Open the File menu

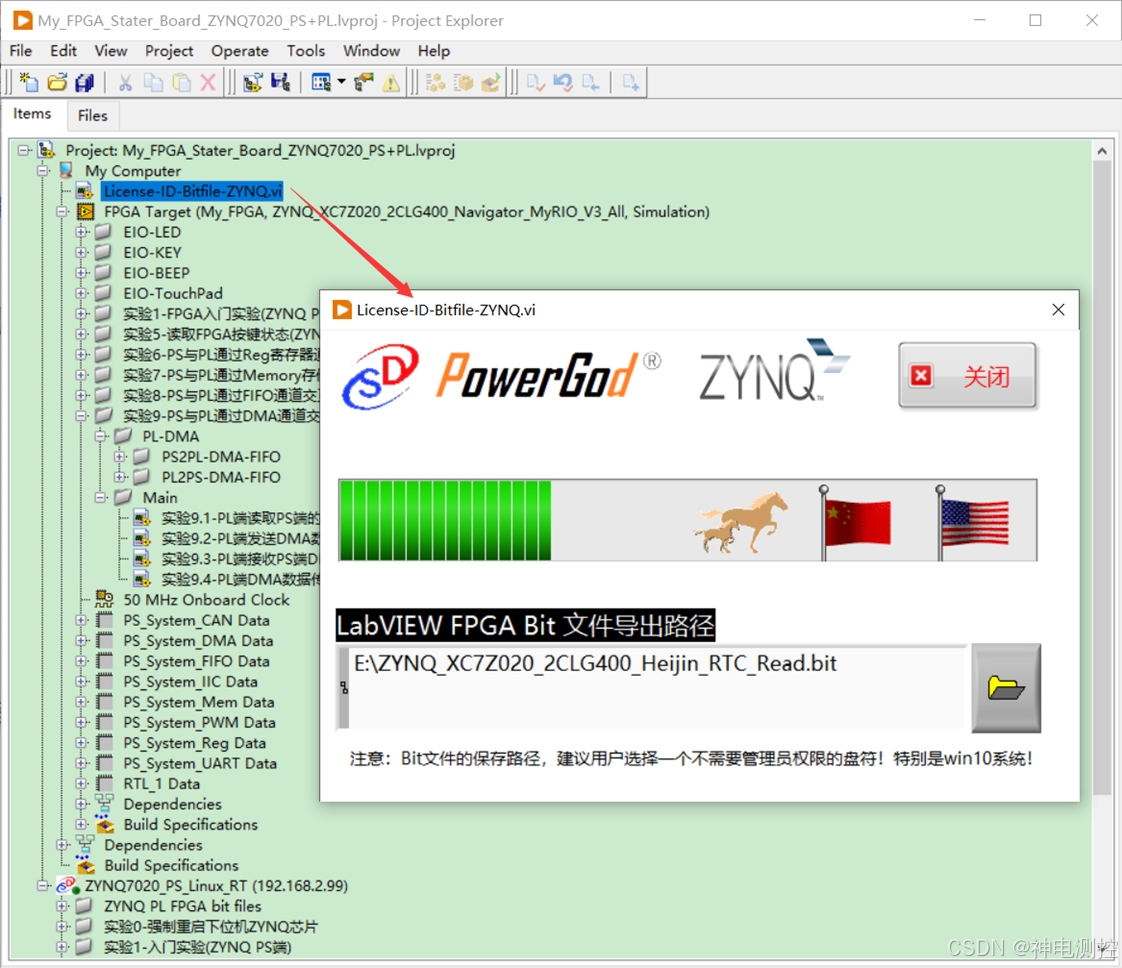point(21,51)
